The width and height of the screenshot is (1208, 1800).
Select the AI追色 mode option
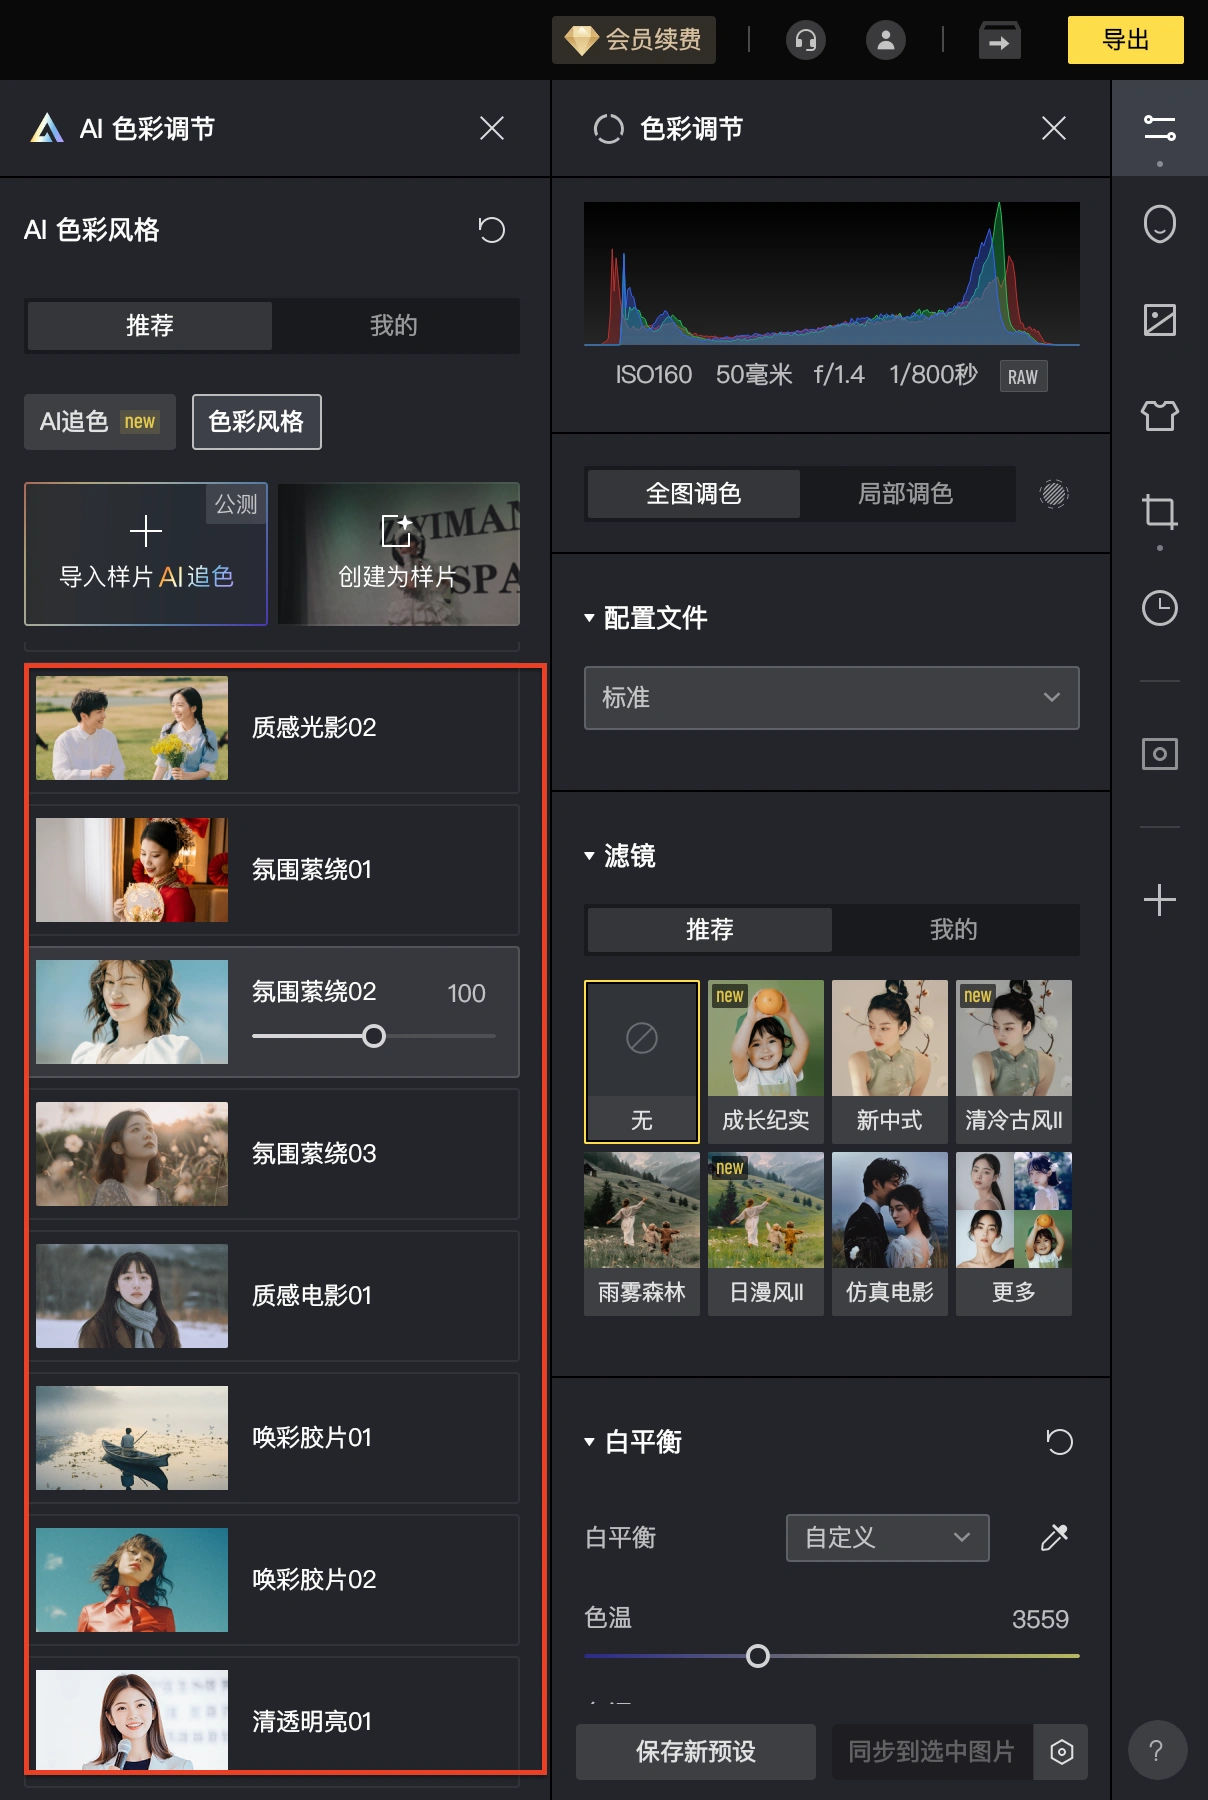pos(99,422)
